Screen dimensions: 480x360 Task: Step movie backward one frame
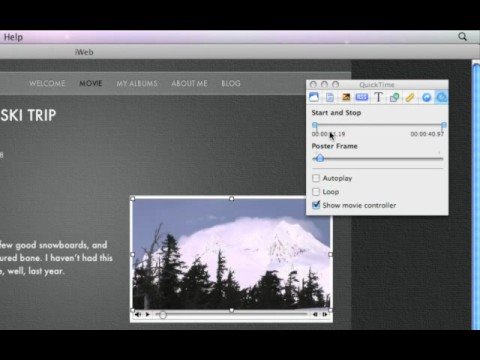click(315, 314)
